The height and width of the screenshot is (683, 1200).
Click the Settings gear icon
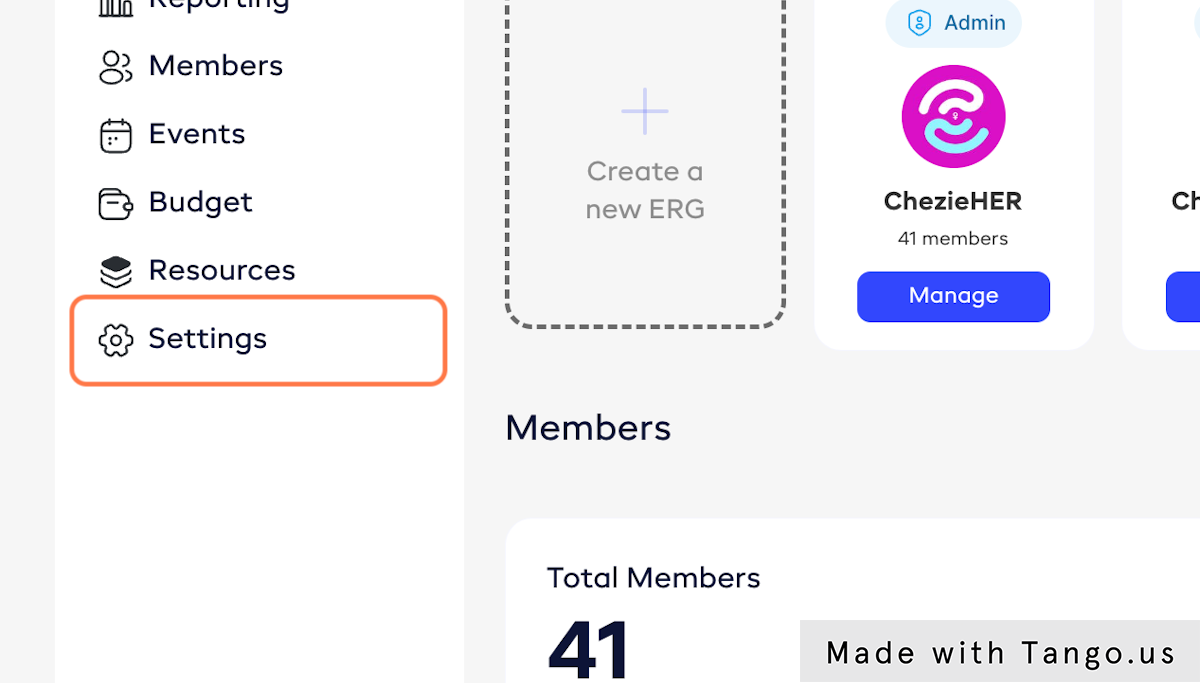pos(116,340)
